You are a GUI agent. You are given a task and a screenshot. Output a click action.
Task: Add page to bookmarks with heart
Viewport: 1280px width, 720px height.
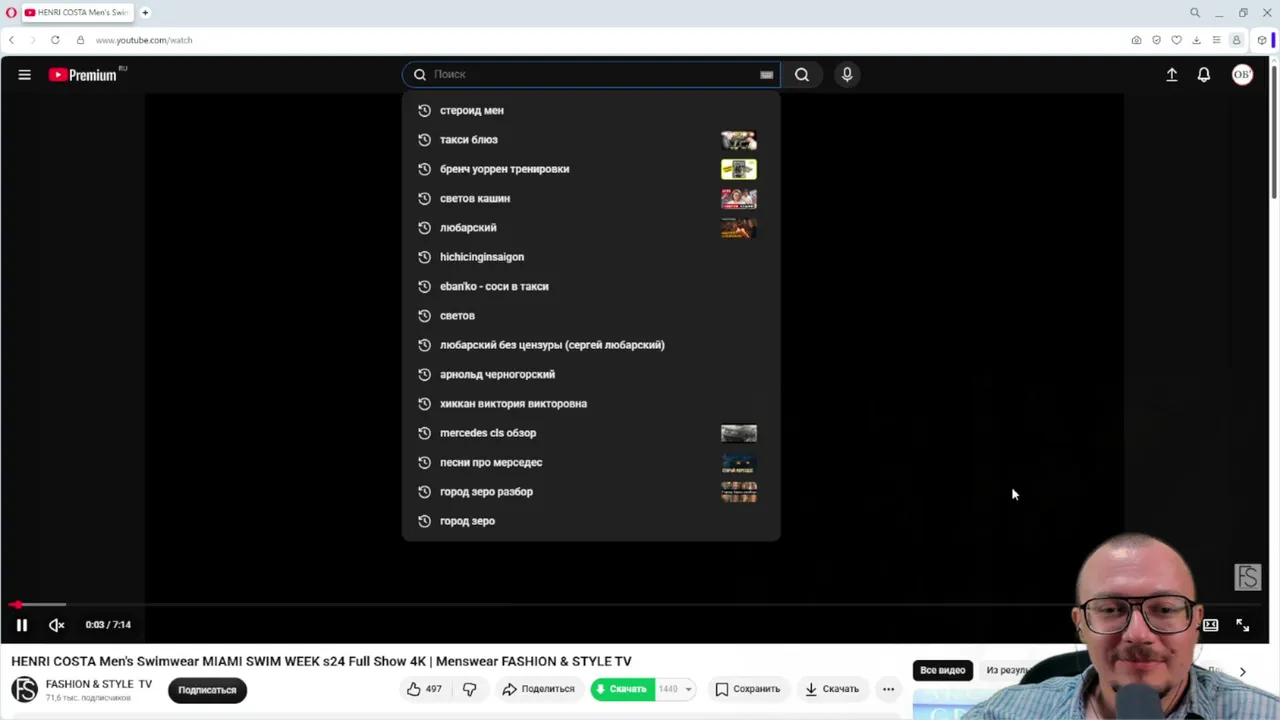pos(1176,40)
